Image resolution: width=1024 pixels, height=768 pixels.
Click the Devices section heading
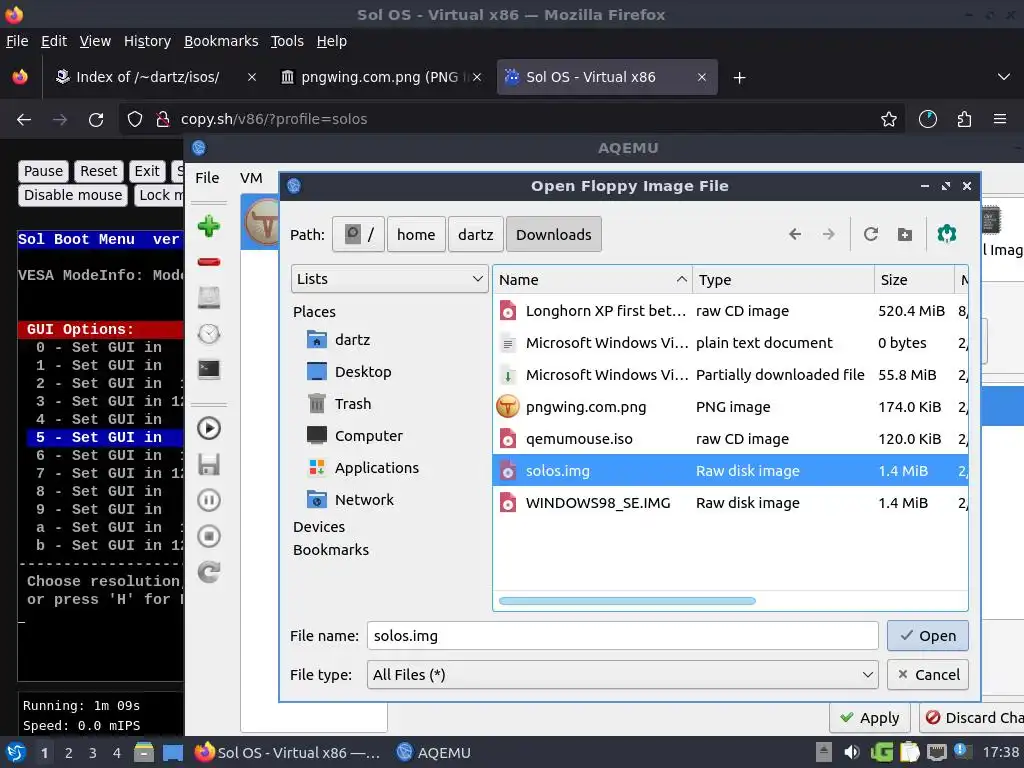click(319, 526)
